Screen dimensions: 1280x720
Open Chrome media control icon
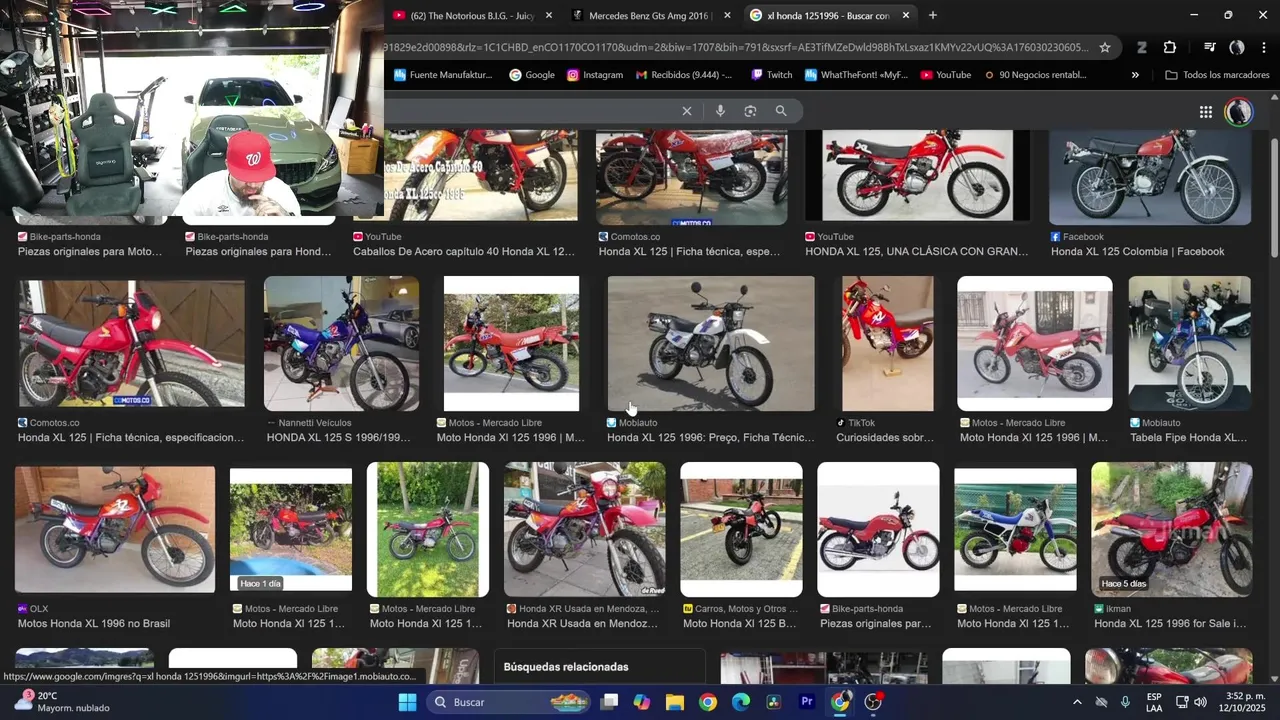[1209, 47]
